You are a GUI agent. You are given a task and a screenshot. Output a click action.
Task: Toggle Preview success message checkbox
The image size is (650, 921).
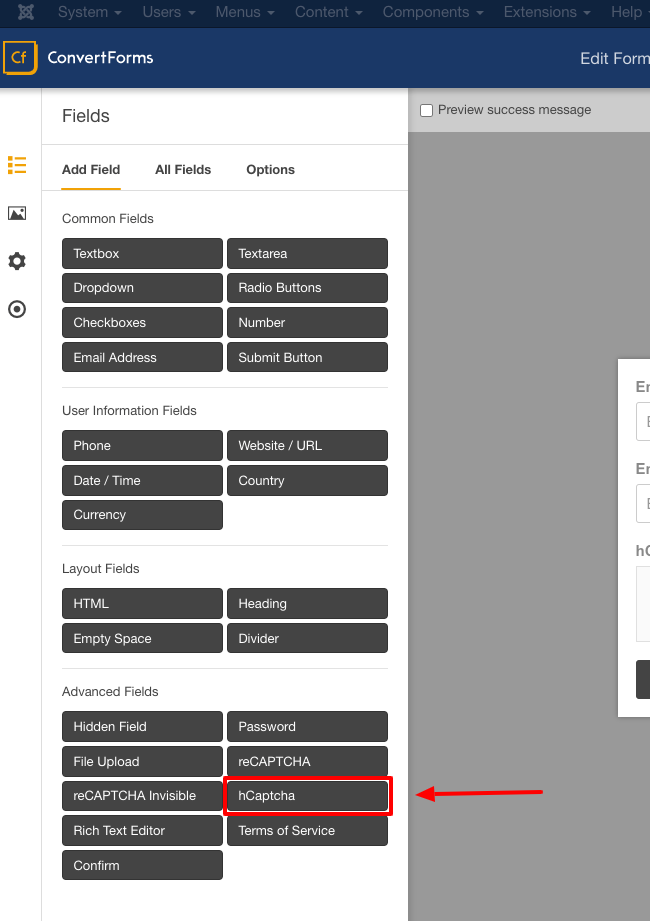click(426, 110)
